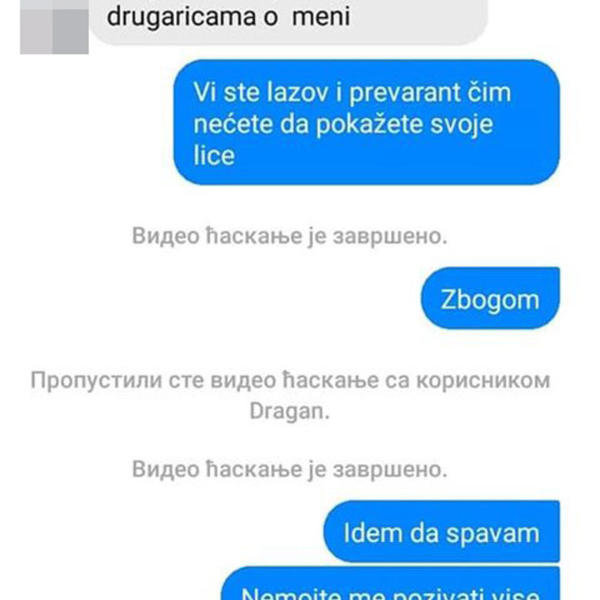Tap the first 'Видео ћаскање је завршено' notice
600x600 pixels.
[290, 236]
